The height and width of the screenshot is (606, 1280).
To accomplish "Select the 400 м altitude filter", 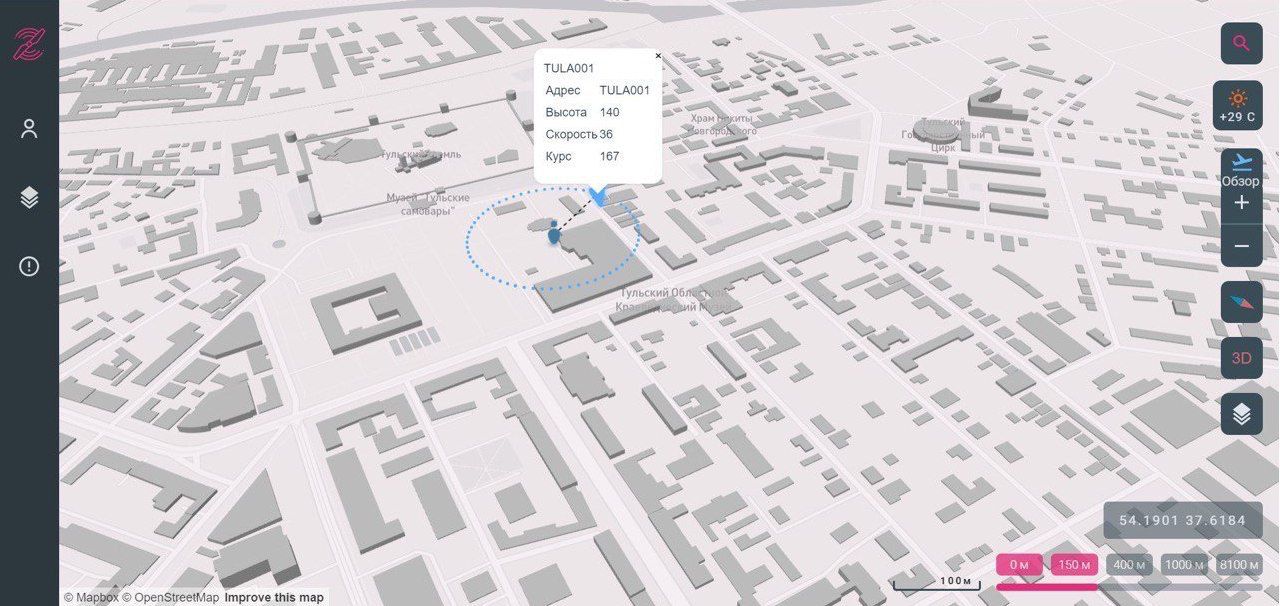I will point(1129,565).
